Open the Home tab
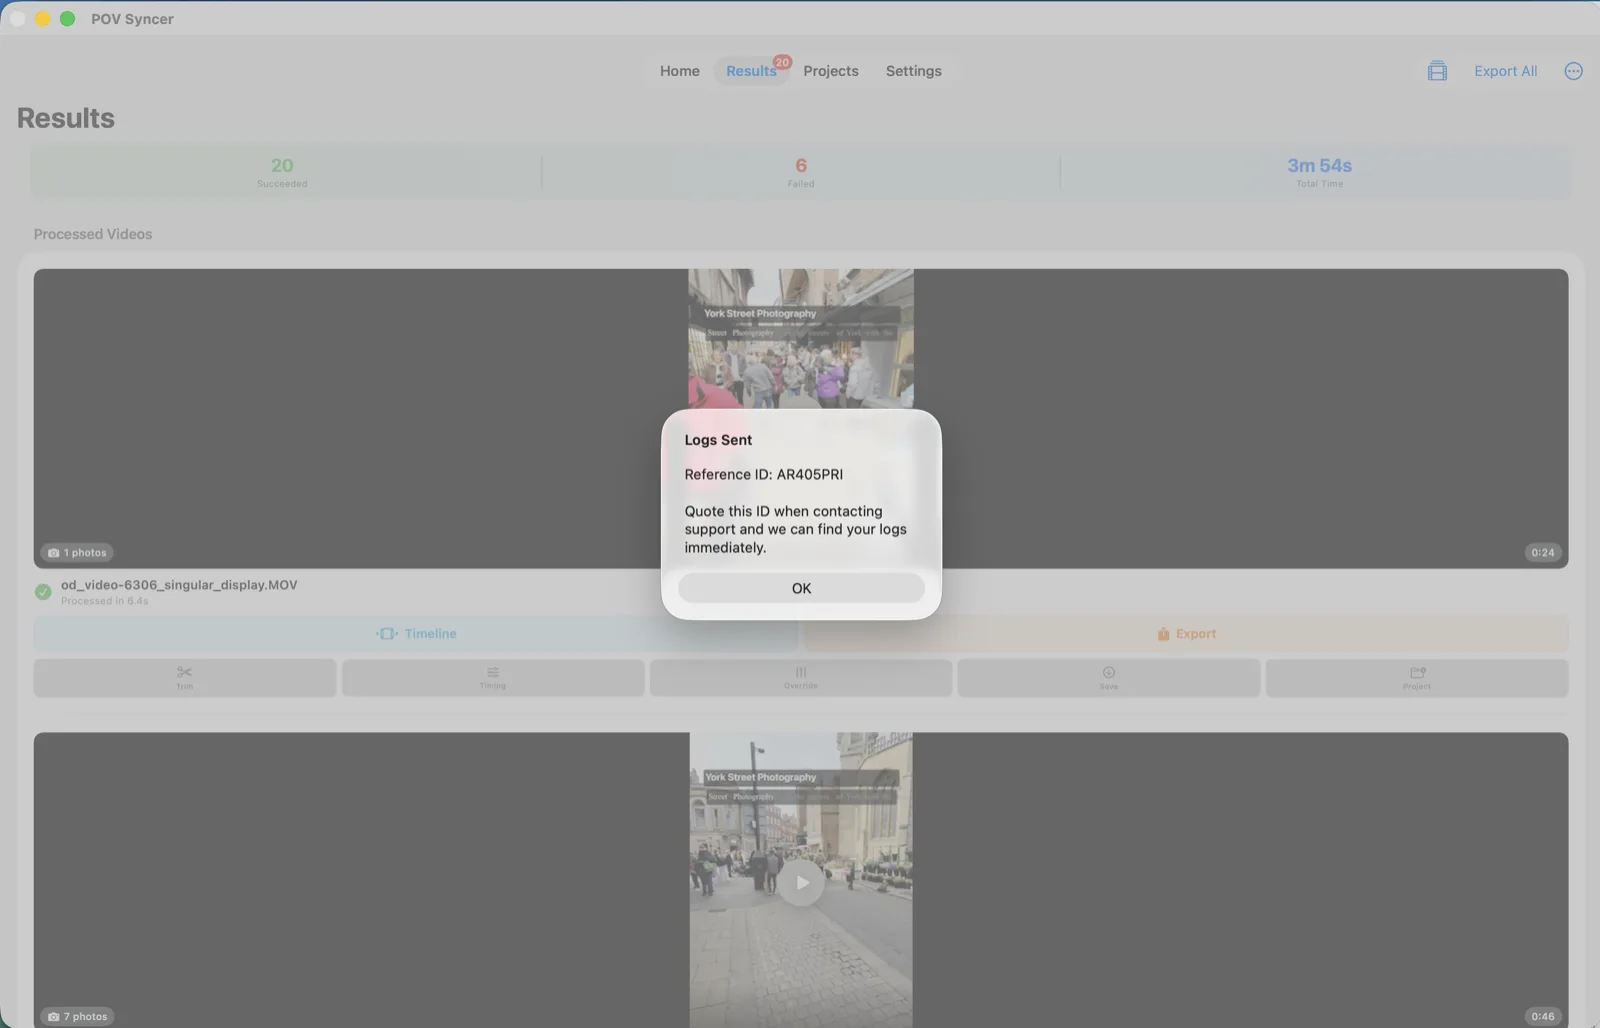This screenshot has width=1600, height=1028. pyautogui.click(x=679, y=71)
